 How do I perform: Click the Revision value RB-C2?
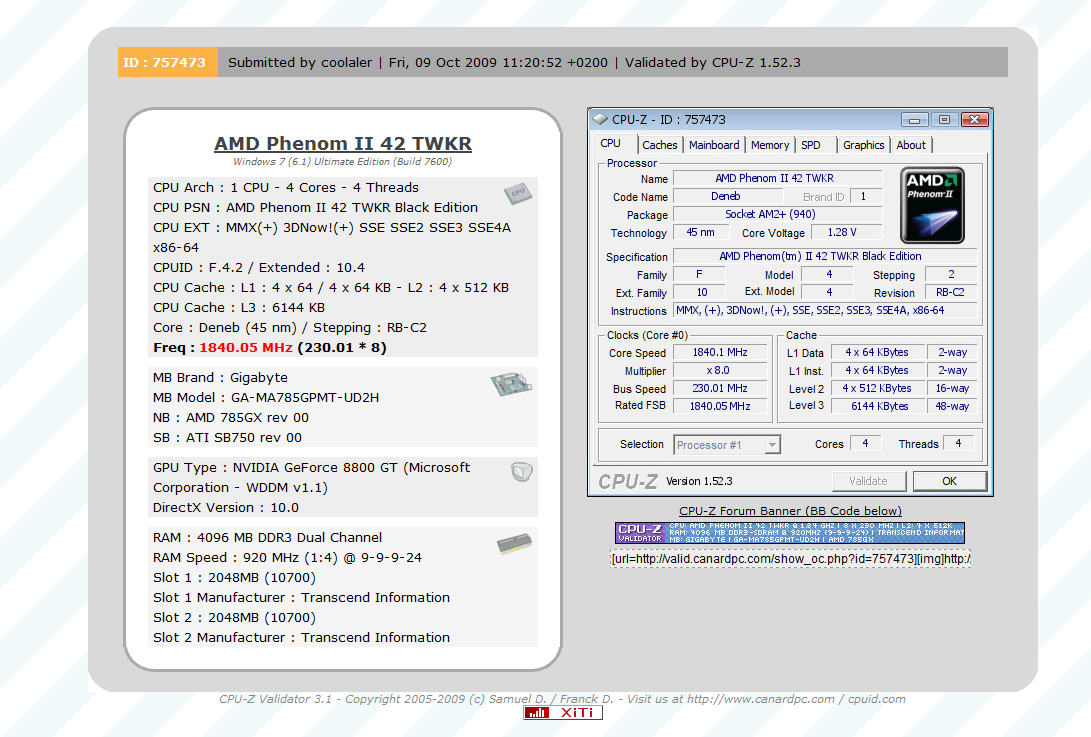tap(950, 292)
